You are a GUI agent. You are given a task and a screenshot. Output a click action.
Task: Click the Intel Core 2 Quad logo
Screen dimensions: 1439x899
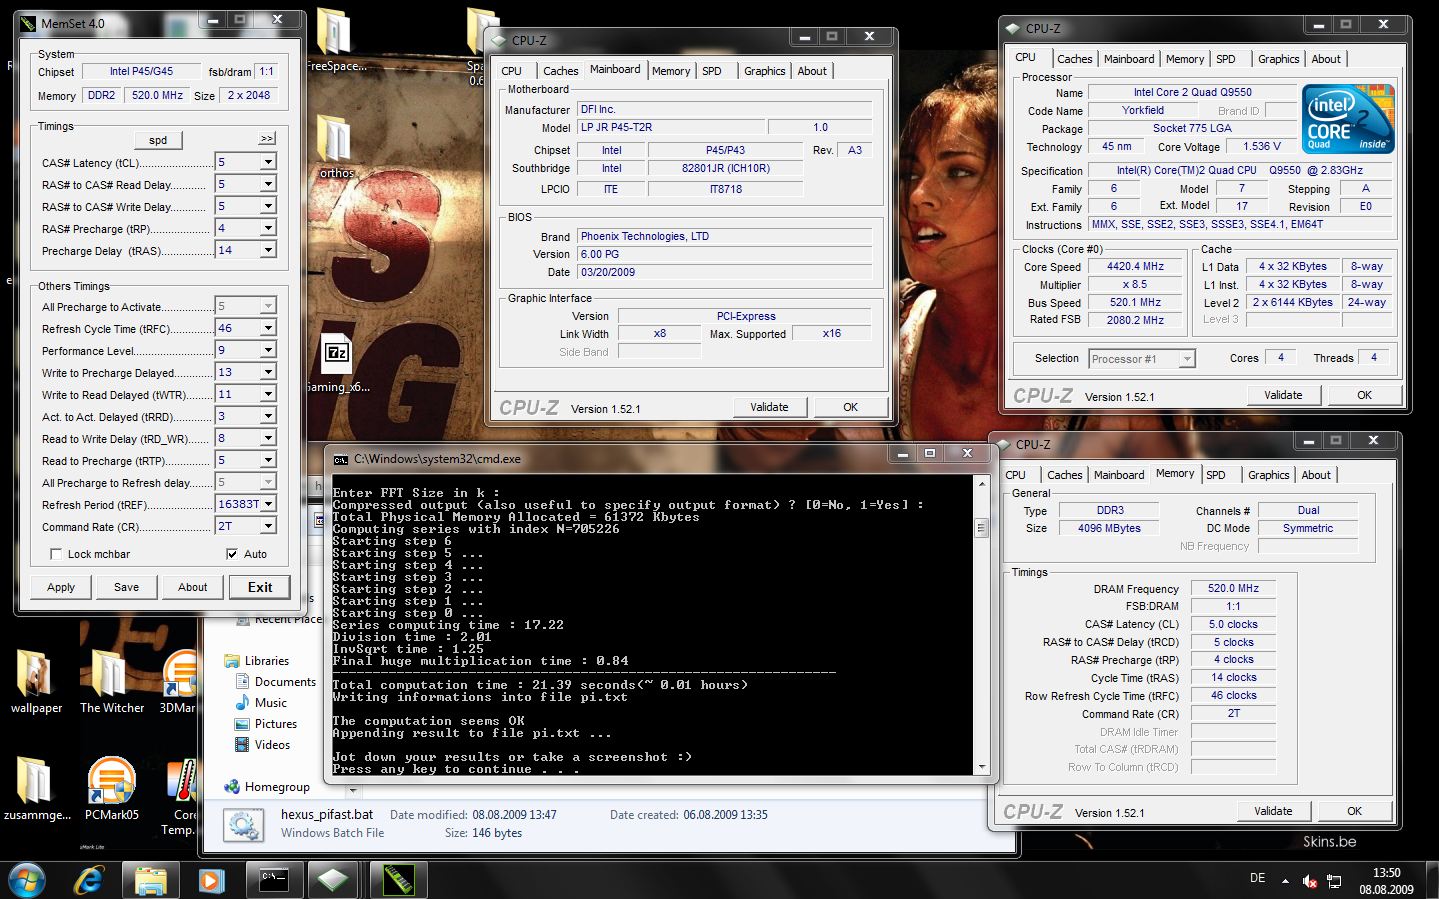click(1347, 118)
